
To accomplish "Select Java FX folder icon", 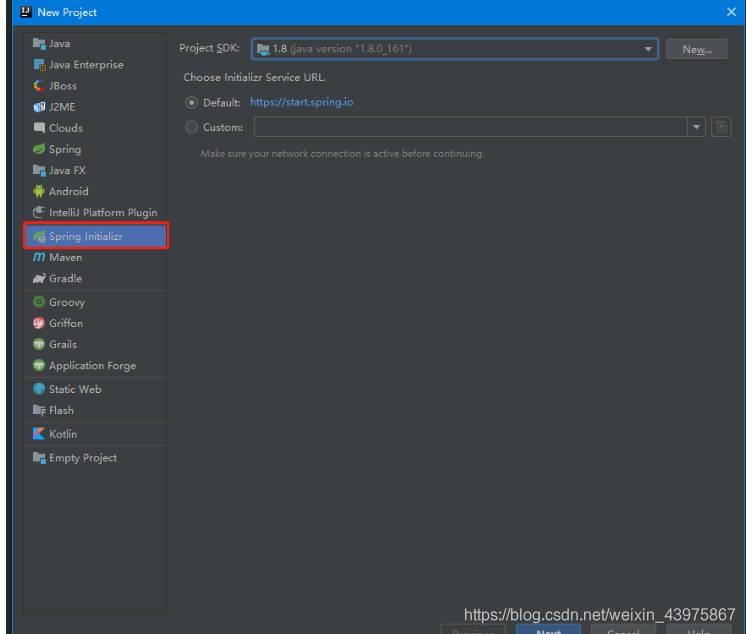I will click(x=39, y=170).
